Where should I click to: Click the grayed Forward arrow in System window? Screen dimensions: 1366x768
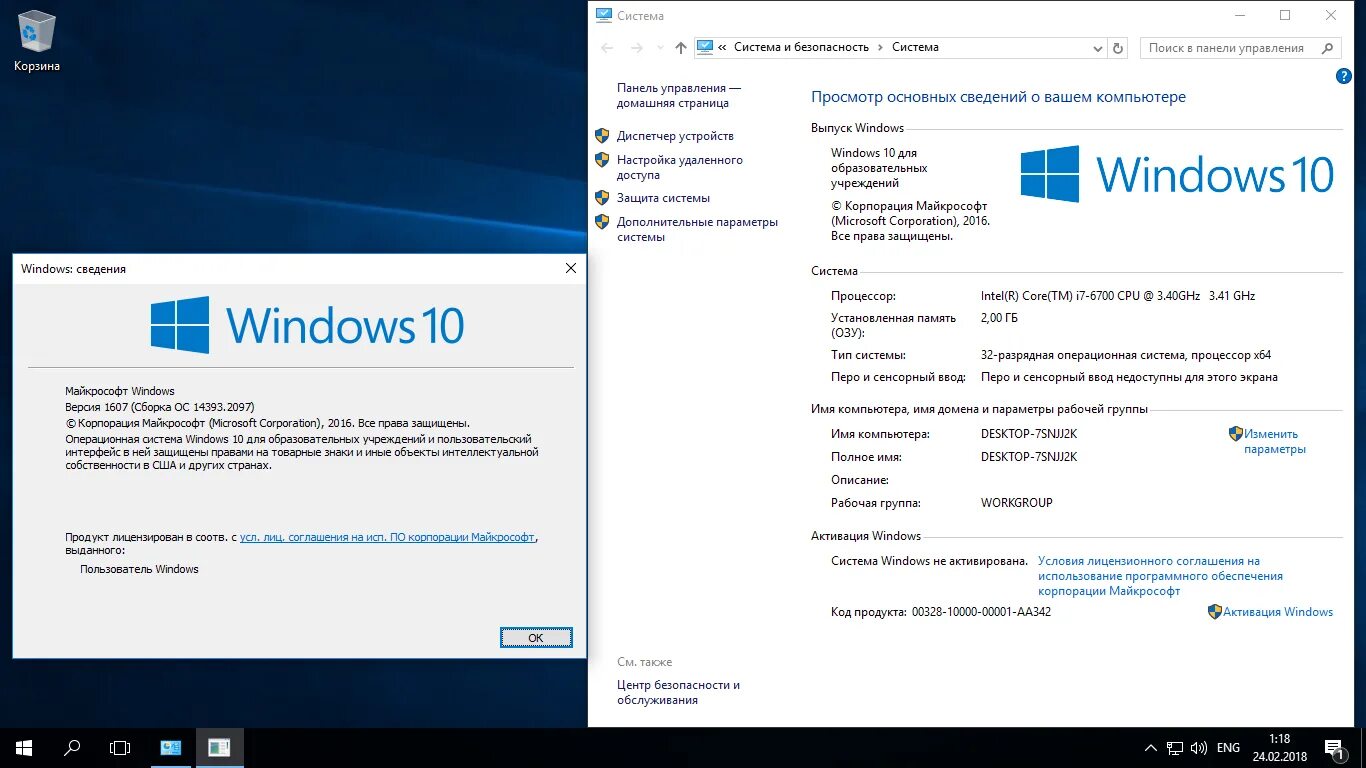[x=637, y=47]
